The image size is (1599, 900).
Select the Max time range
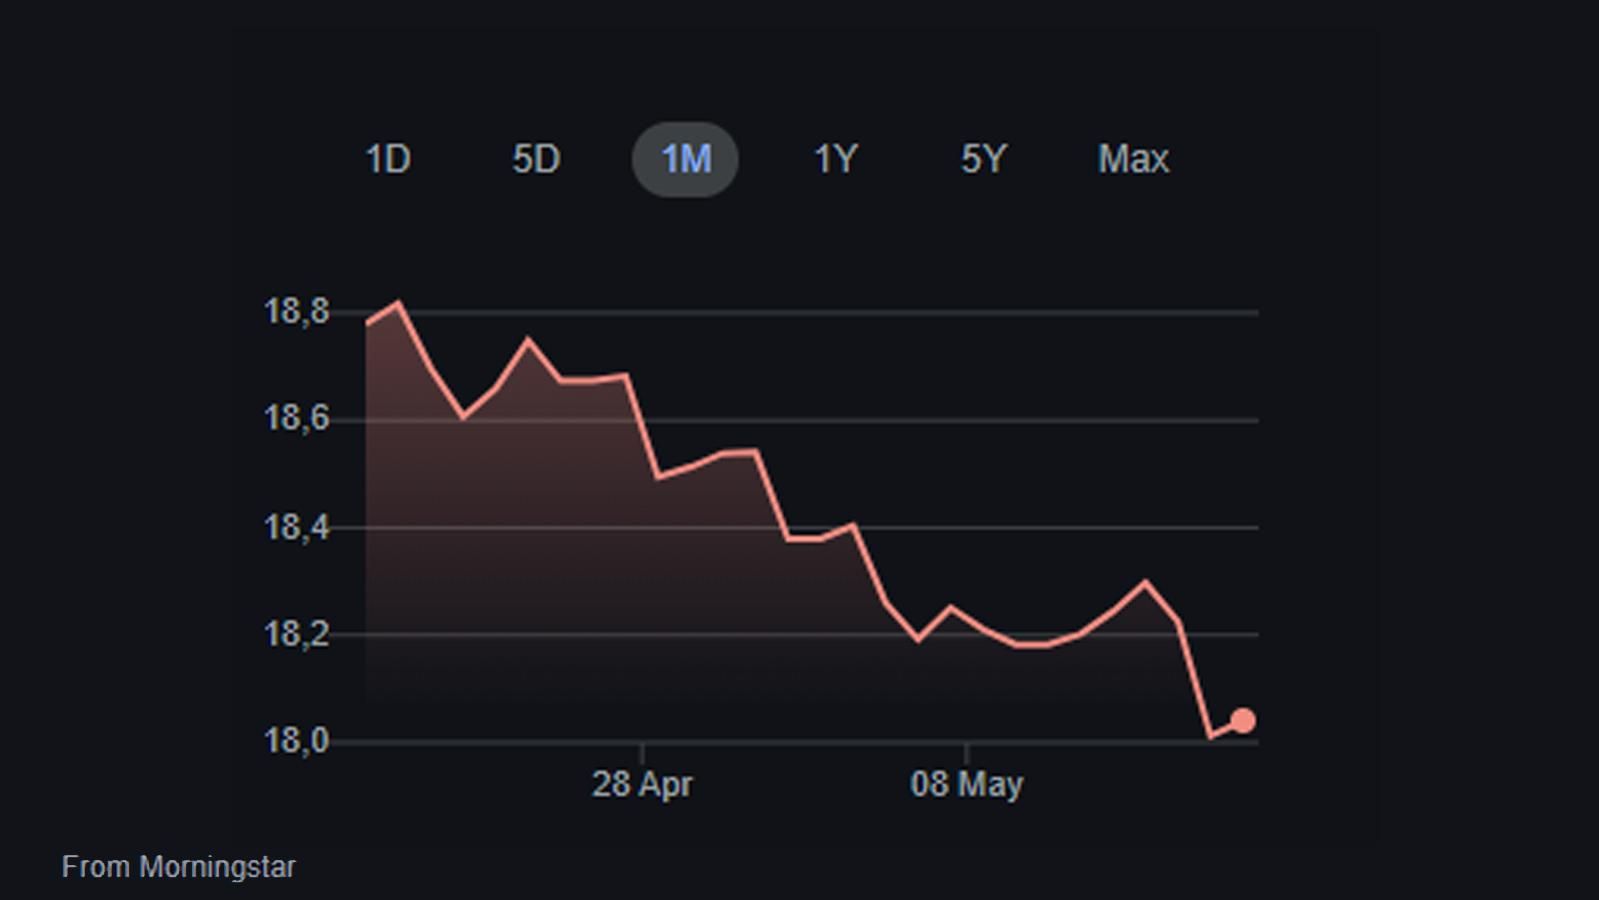1133,158
